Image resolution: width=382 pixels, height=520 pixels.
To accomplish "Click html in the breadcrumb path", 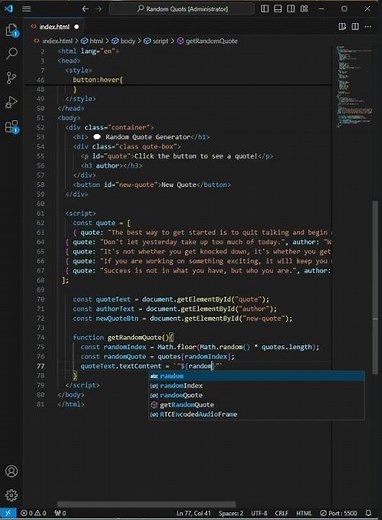I will point(96,41).
